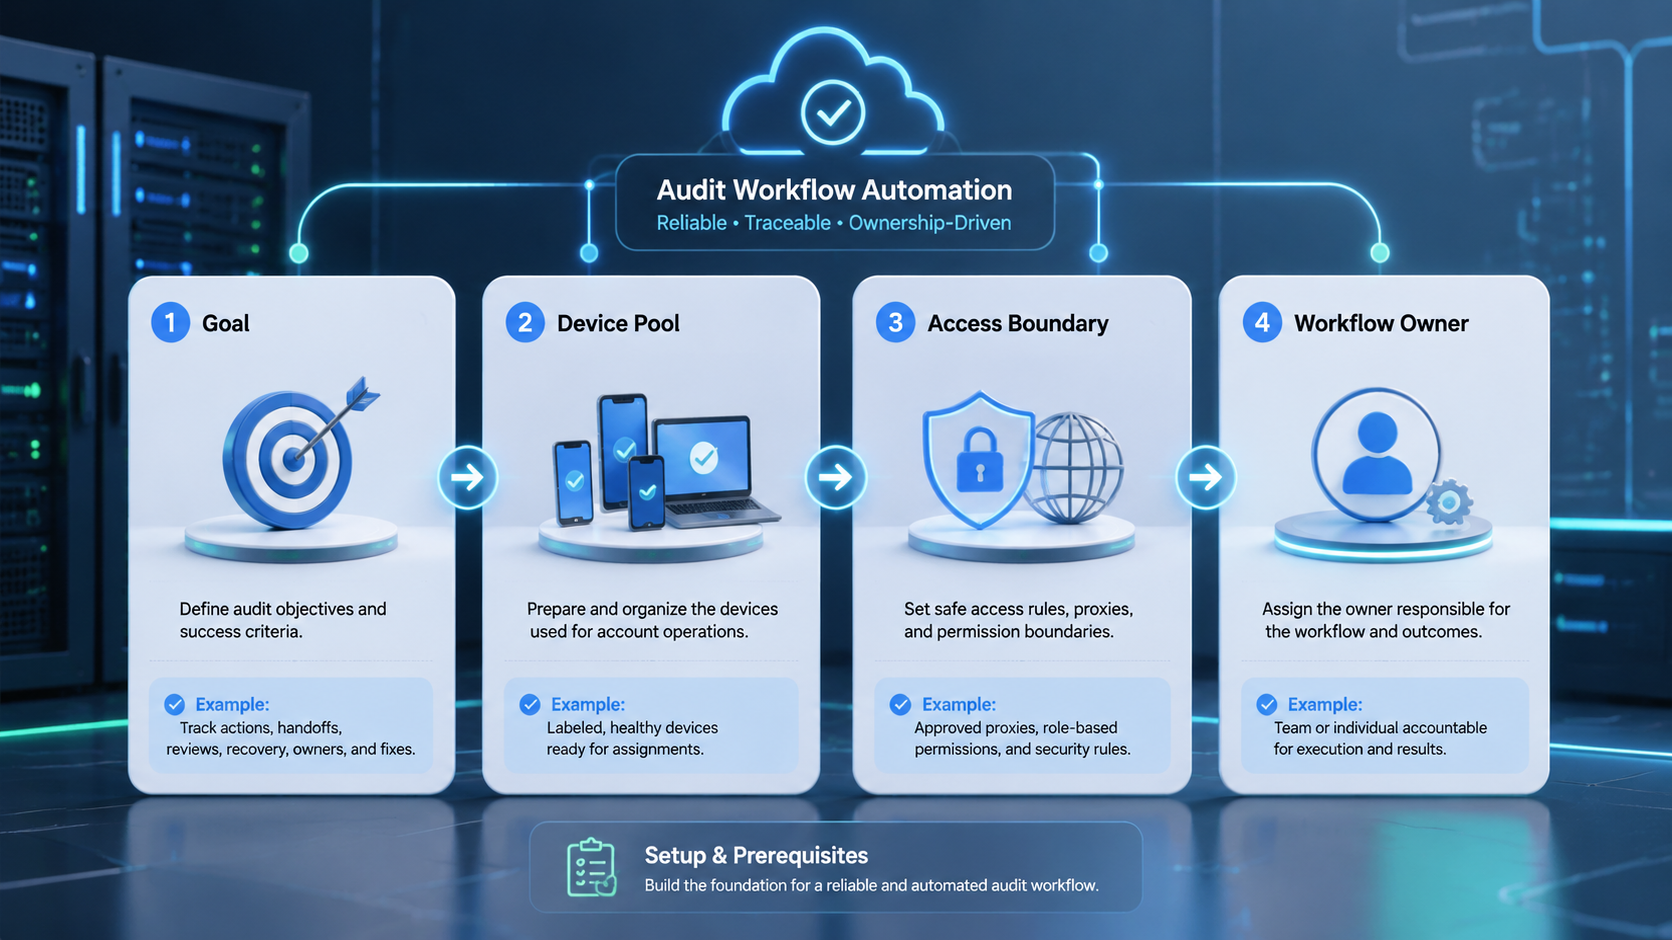
Task: Click the checkmark beside Workflow Owner's Example label
Action: pos(1266,704)
